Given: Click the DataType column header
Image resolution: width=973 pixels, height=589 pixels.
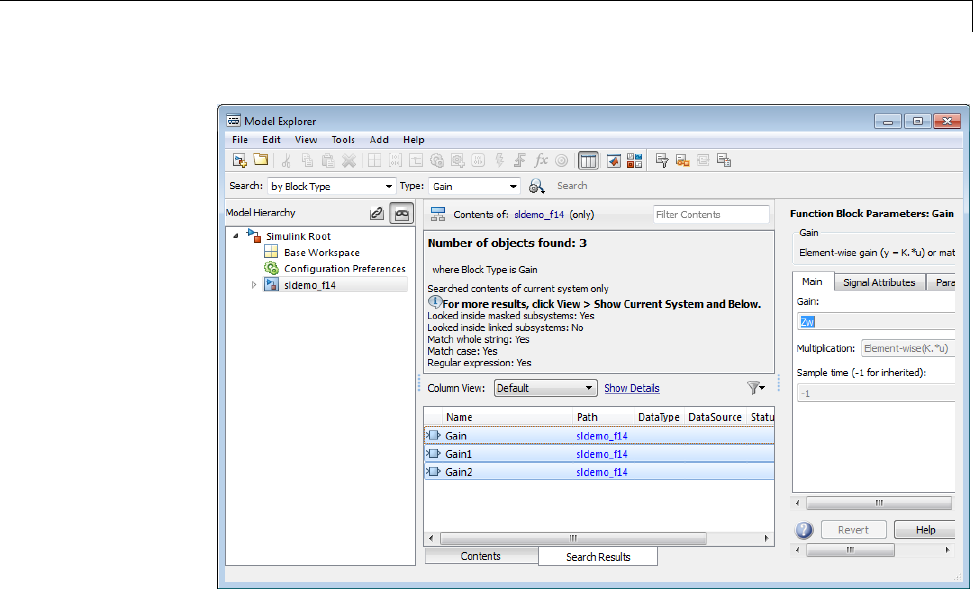Looking at the screenshot, I should click(658, 417).
